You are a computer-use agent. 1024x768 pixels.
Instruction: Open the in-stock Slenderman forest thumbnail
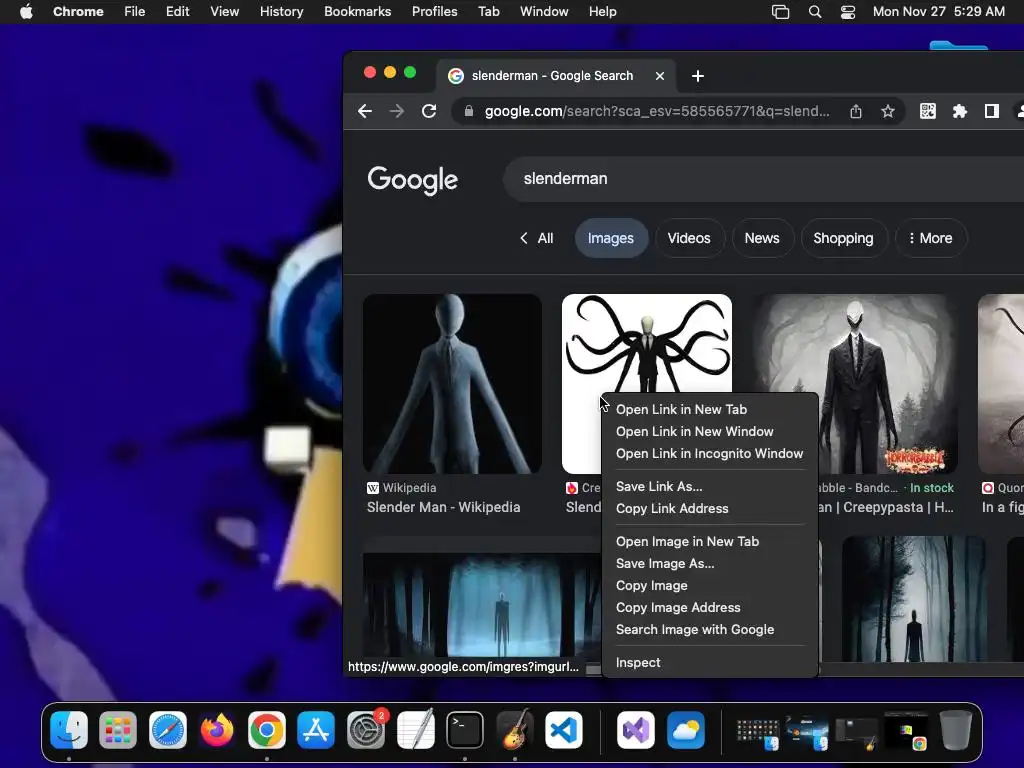(x=857, y=384)
